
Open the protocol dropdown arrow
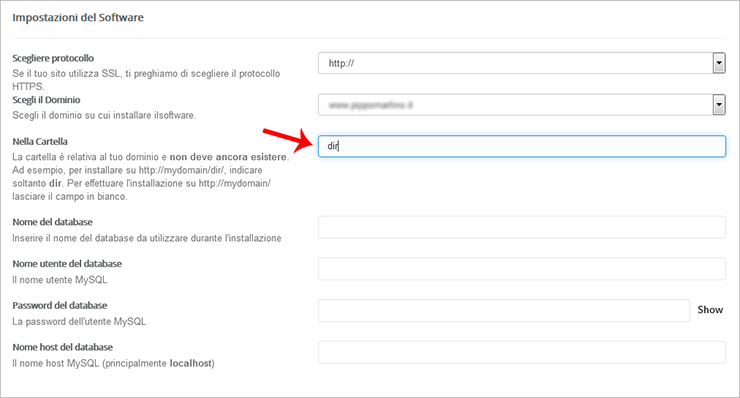coord(719,63)
